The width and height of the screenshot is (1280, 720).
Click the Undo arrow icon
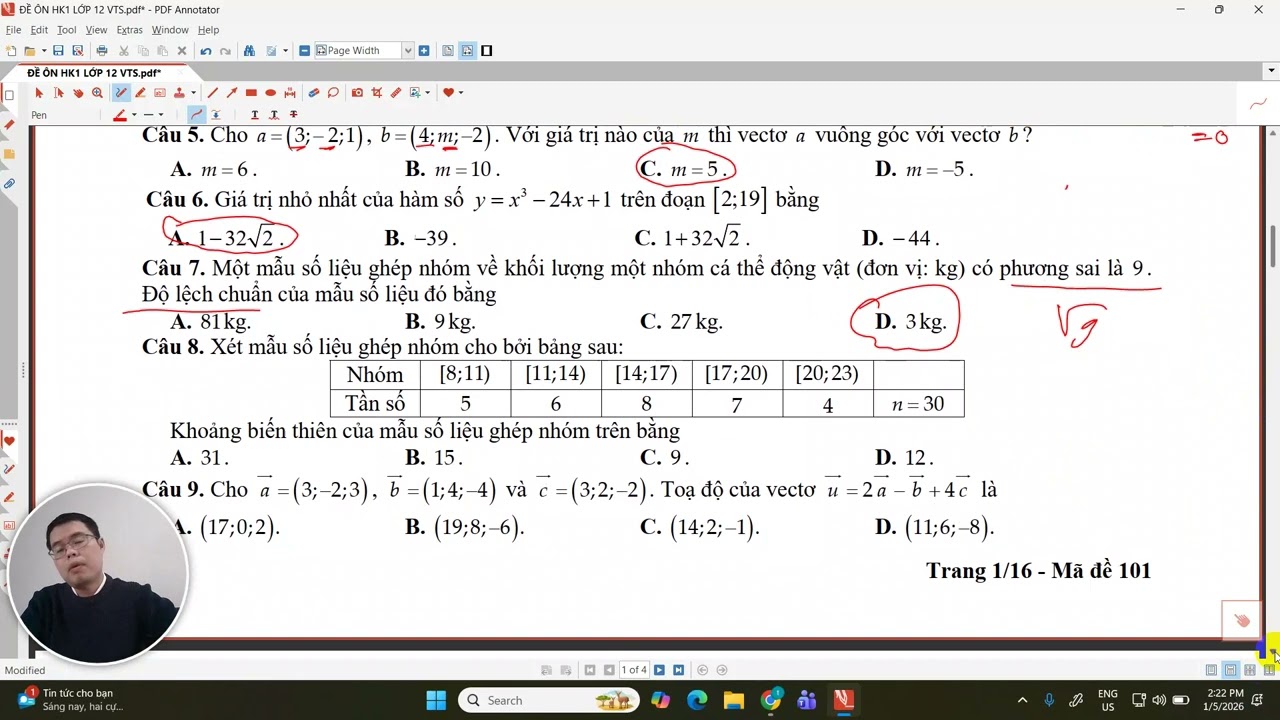click(x=206, y=51)
